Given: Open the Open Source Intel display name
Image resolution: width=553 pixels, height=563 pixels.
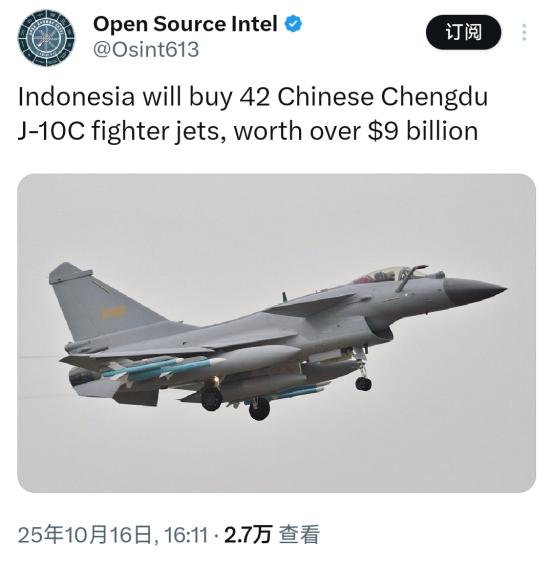Looking at the screenshot, I should (x=185, y=24).
